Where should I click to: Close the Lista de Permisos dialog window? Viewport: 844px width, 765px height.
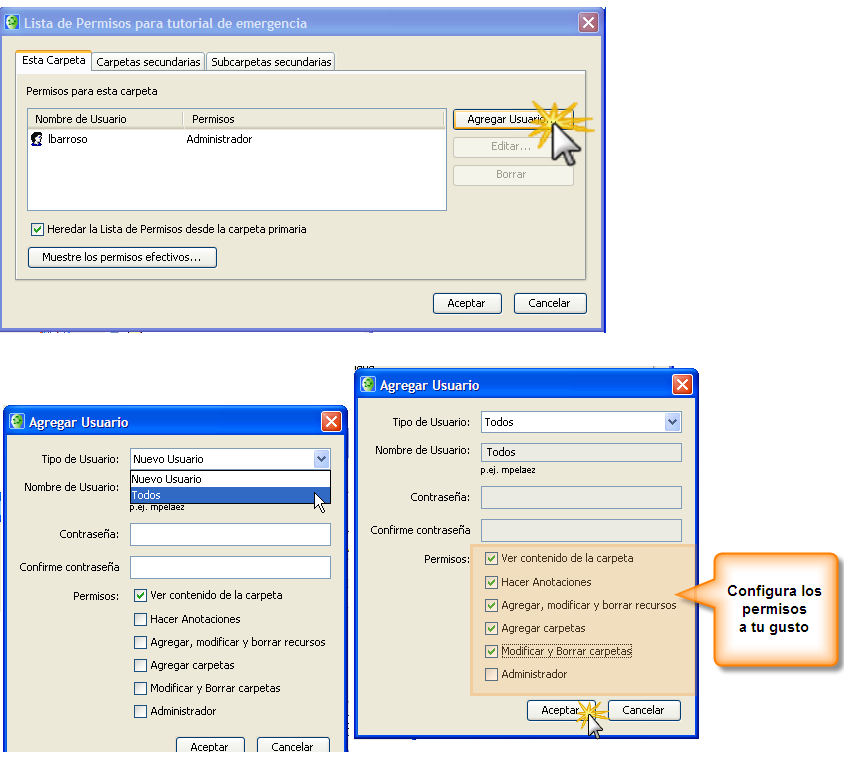click(x=588, y=22)
